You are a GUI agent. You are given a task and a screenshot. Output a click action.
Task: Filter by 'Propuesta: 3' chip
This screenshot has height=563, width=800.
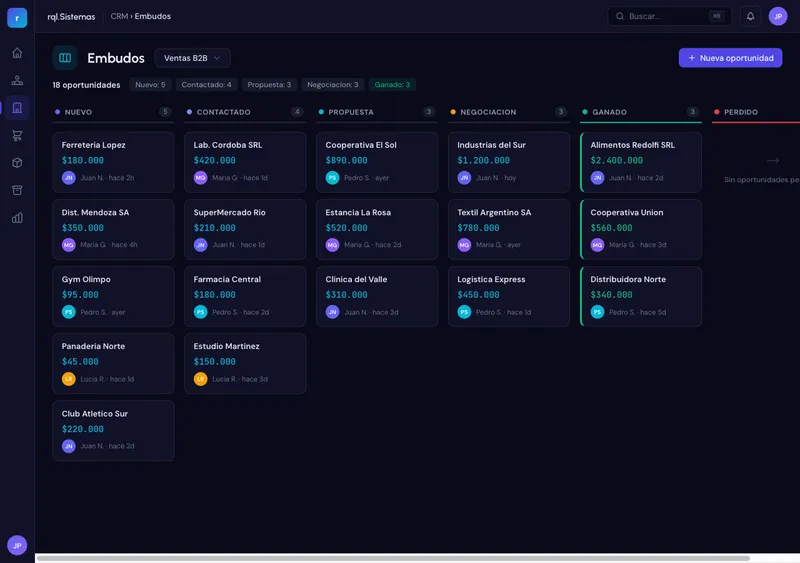[x=269, y=85]
